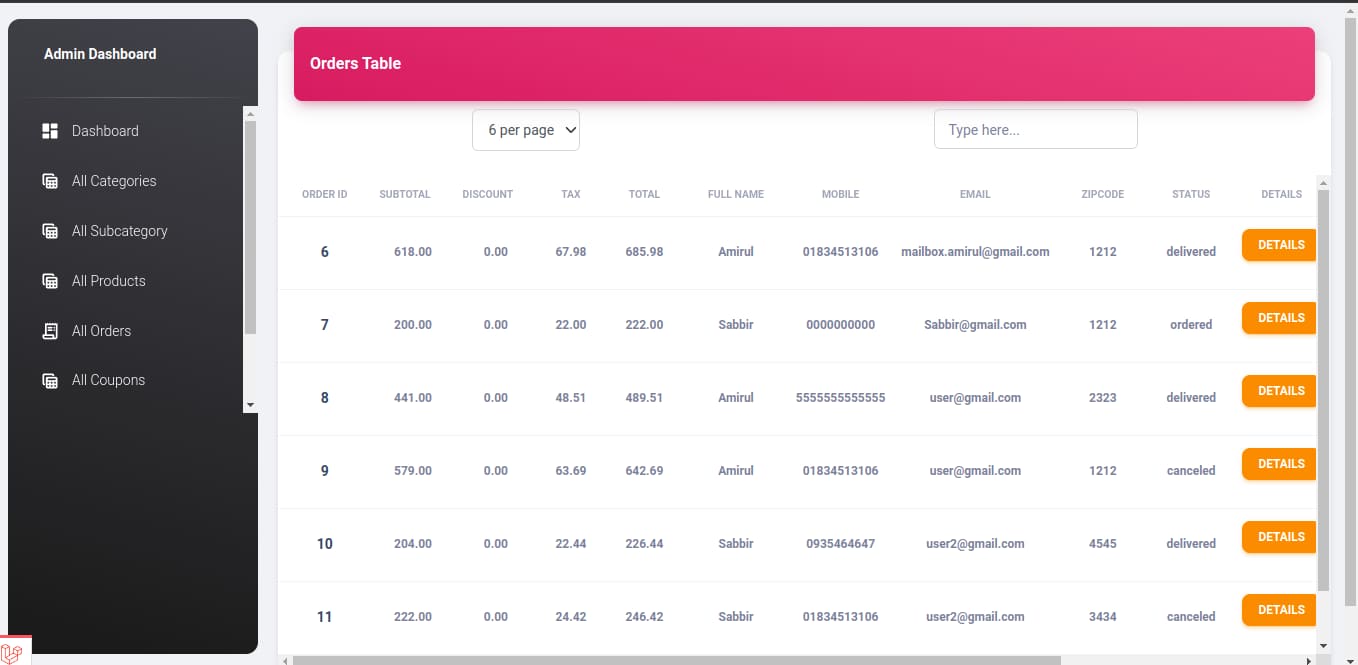Click the 'Type here...' search field
This screenshot has height=665, width=1358.
pos(1035,129)
